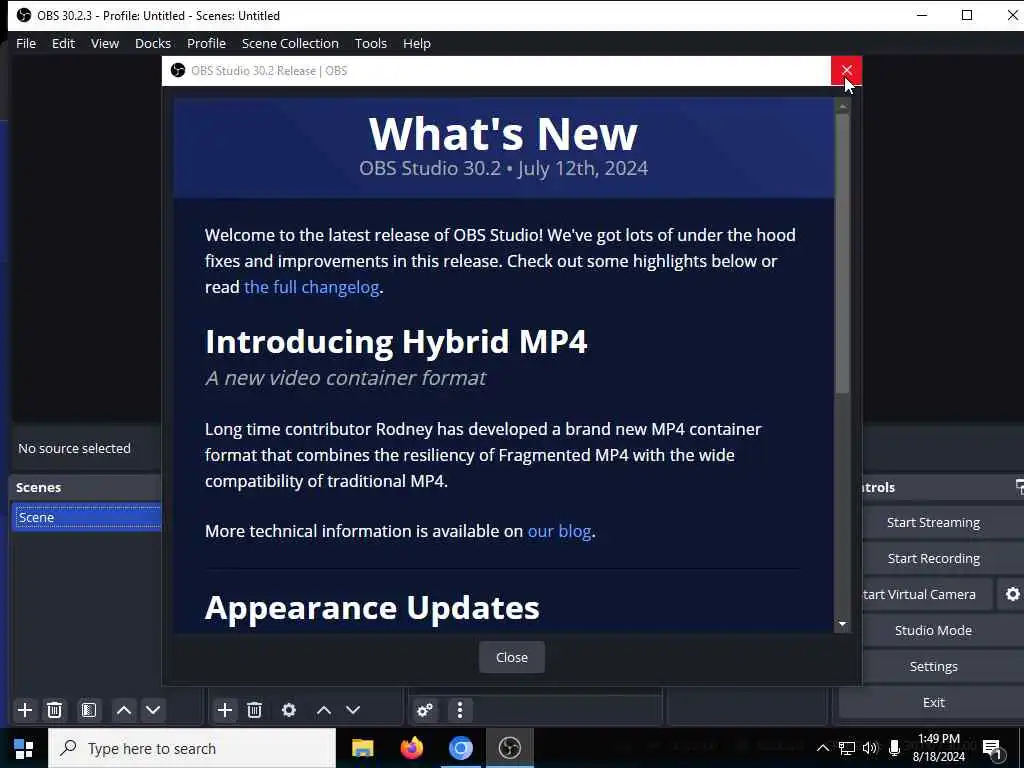This screenshot has width=1024, height=768.
Task: Open Windows Start menu
Action: [x=24, y=748]
